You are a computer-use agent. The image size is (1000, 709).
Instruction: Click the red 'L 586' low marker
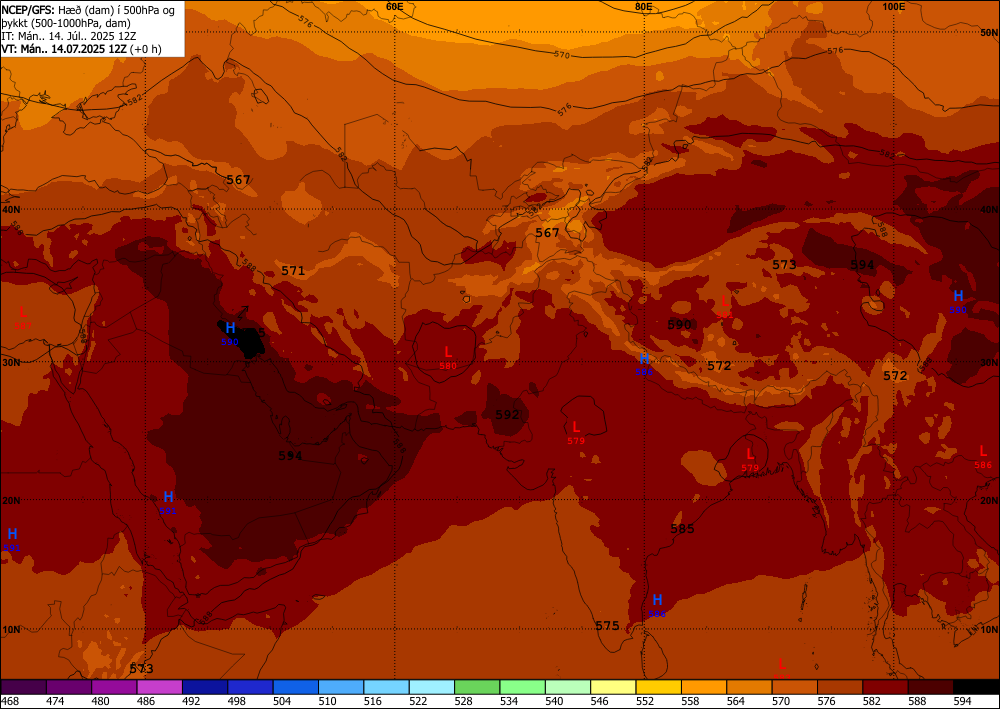(983, 457)
